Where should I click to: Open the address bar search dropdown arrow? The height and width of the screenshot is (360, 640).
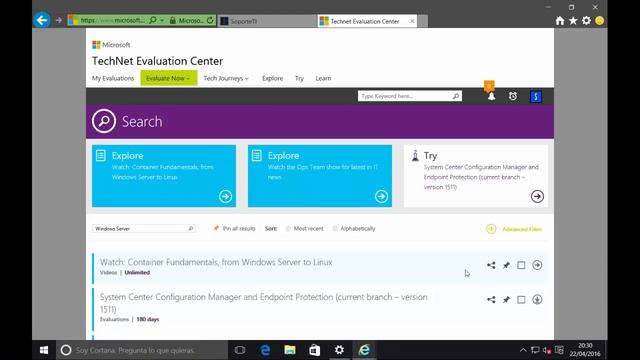pos(162,20)
